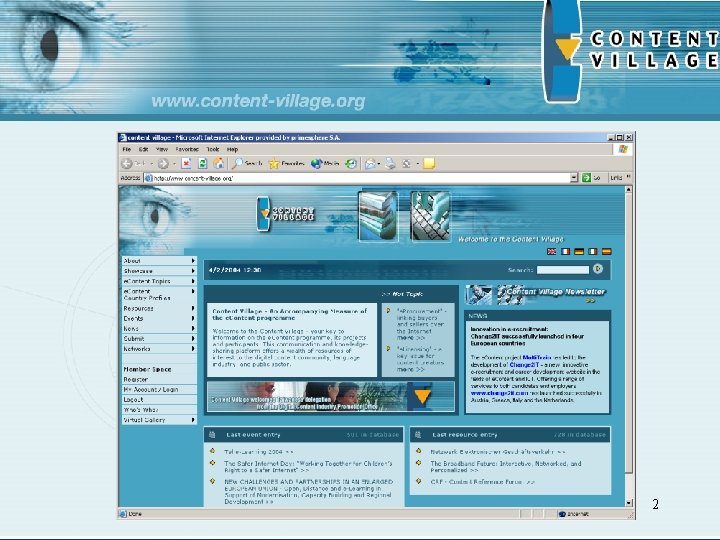Click the Refresh page icon
This screenshot has width=720, height=540.
coord(202,163)
